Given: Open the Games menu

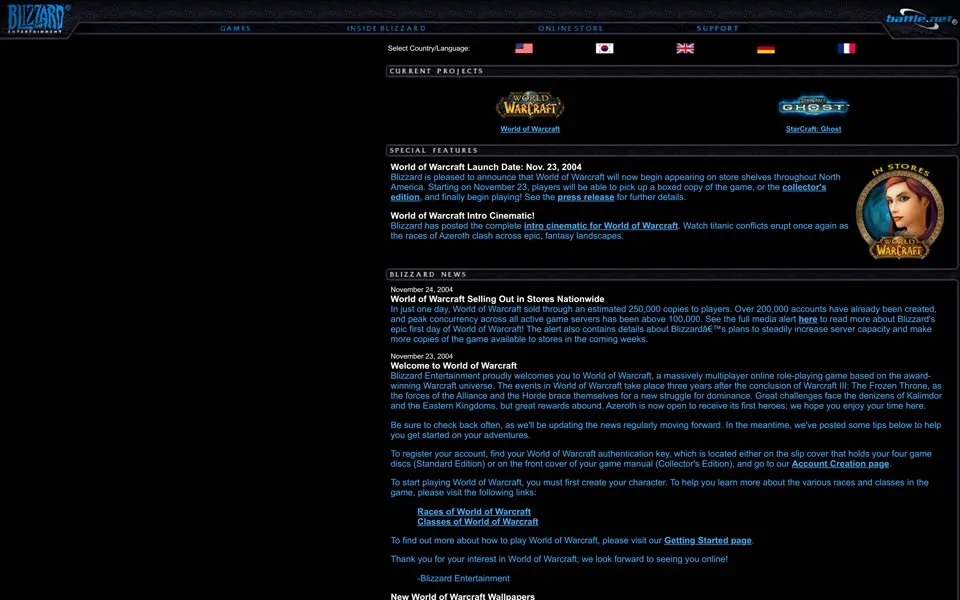Looking at the screenshot, I should [x=235, y=28].
